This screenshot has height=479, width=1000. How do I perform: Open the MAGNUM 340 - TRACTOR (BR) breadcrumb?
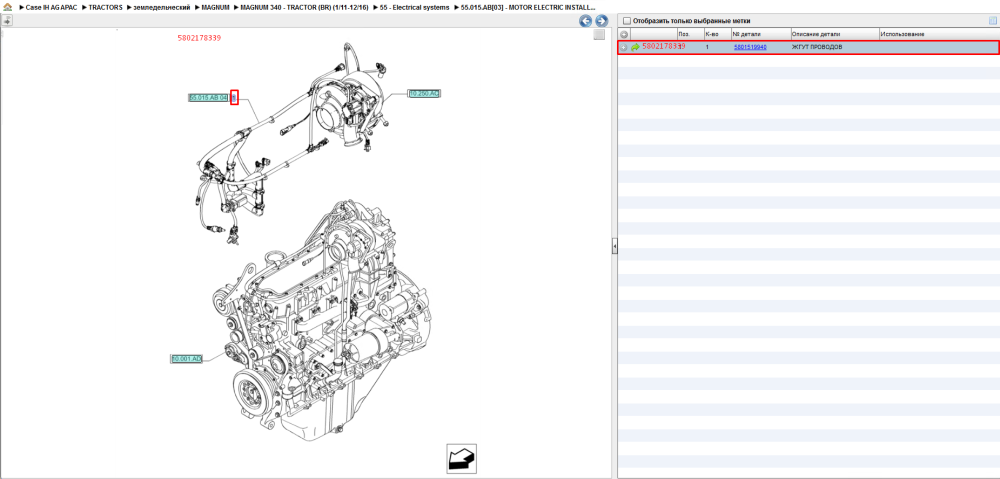[304, 7]
